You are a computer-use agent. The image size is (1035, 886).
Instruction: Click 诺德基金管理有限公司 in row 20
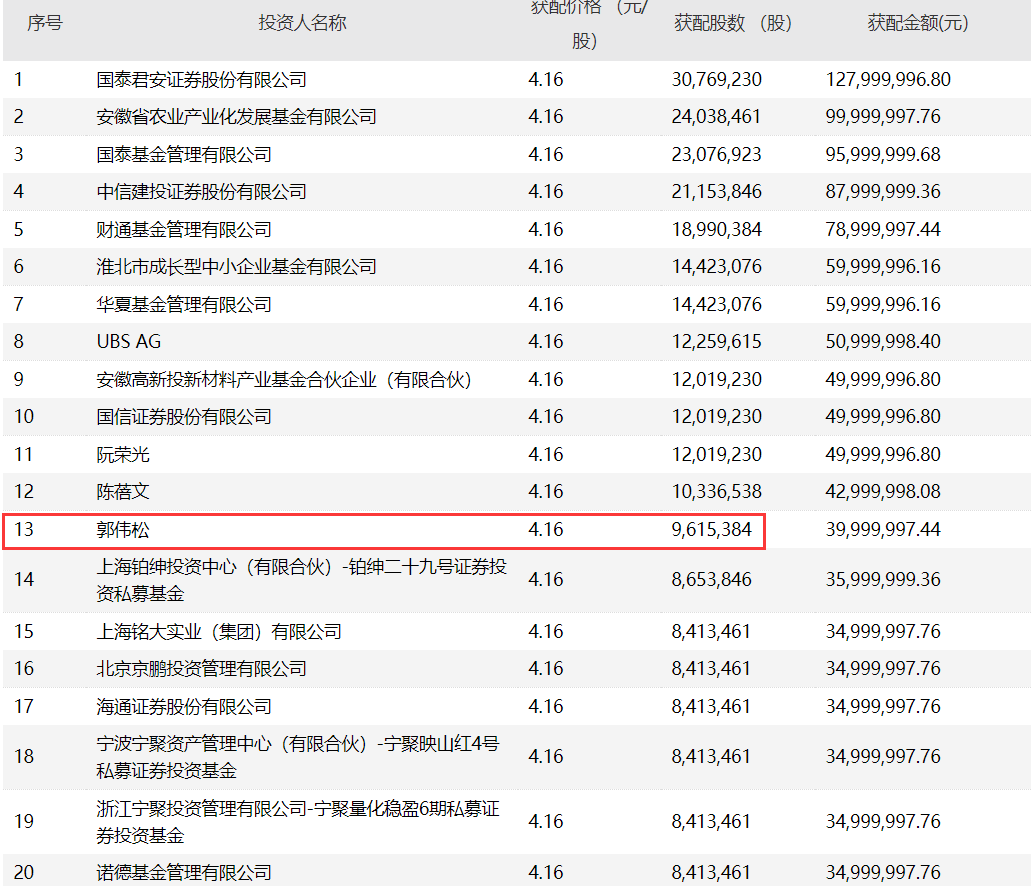(184, 873)
